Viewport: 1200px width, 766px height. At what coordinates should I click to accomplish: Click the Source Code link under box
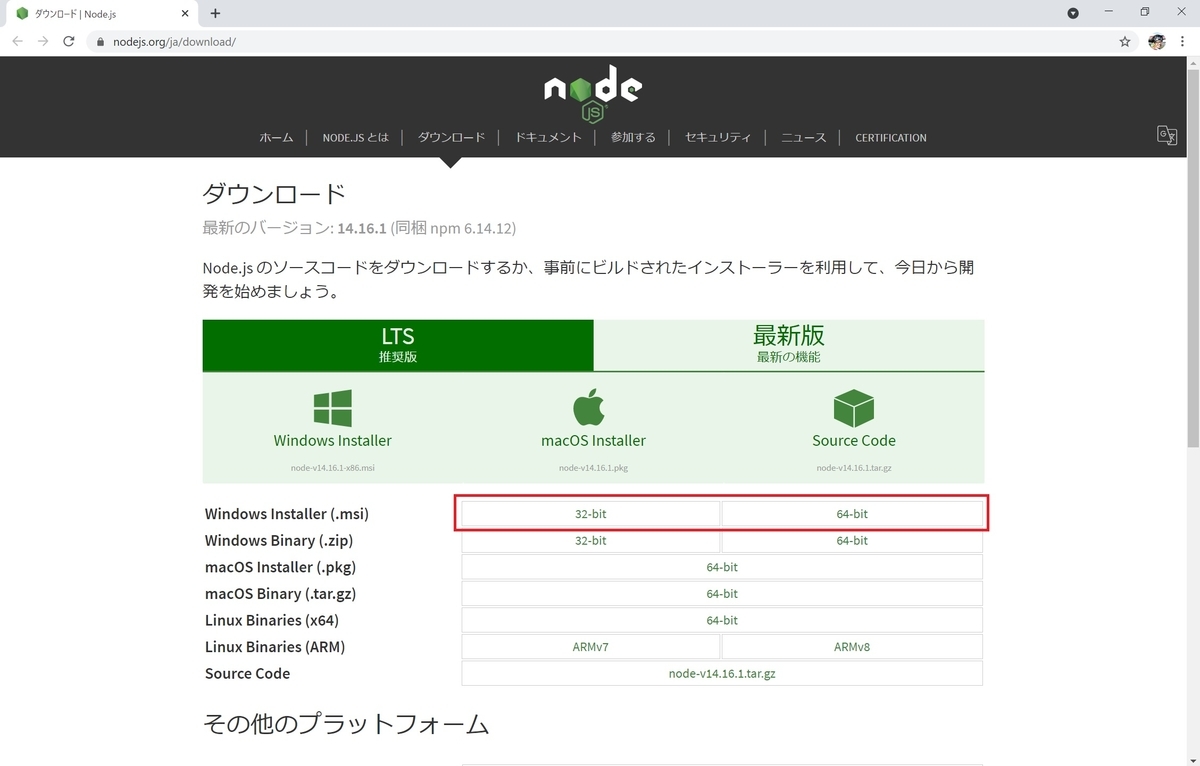click(854, 440)
